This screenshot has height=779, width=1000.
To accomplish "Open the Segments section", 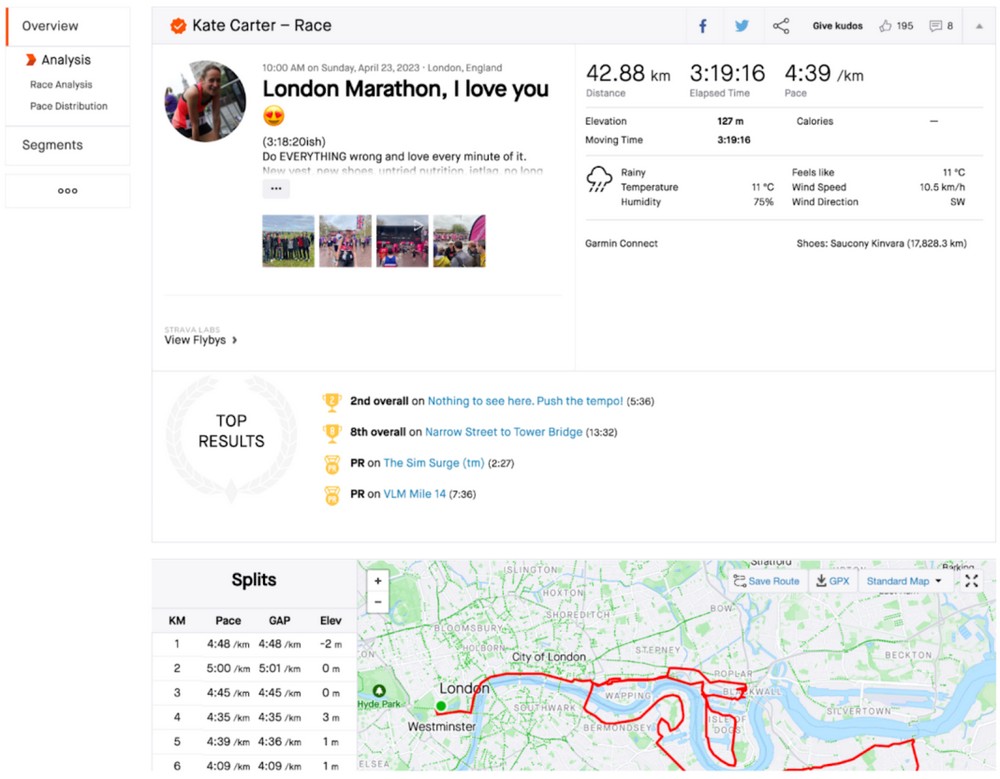I will 52,145.
